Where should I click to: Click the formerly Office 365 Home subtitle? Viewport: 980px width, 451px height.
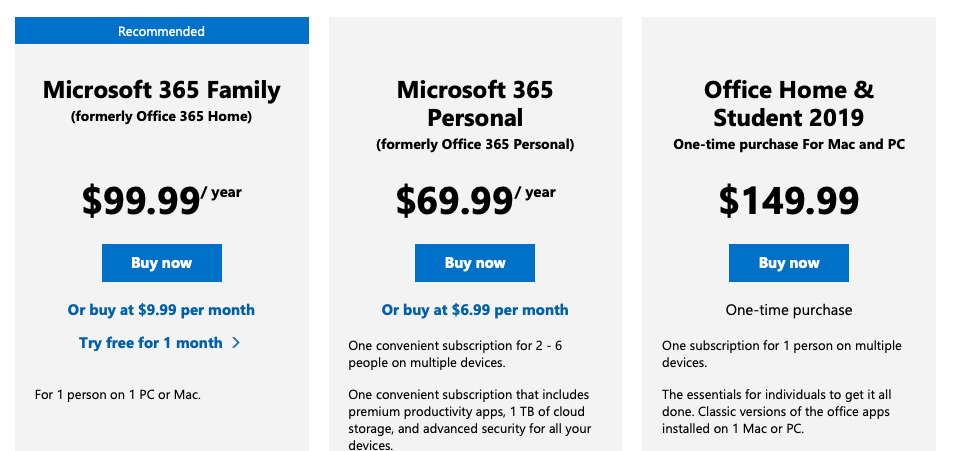coord(161,117)
